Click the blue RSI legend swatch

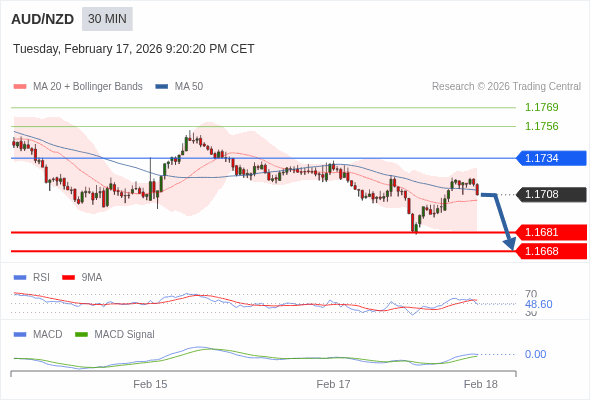(x=20, y=278)
